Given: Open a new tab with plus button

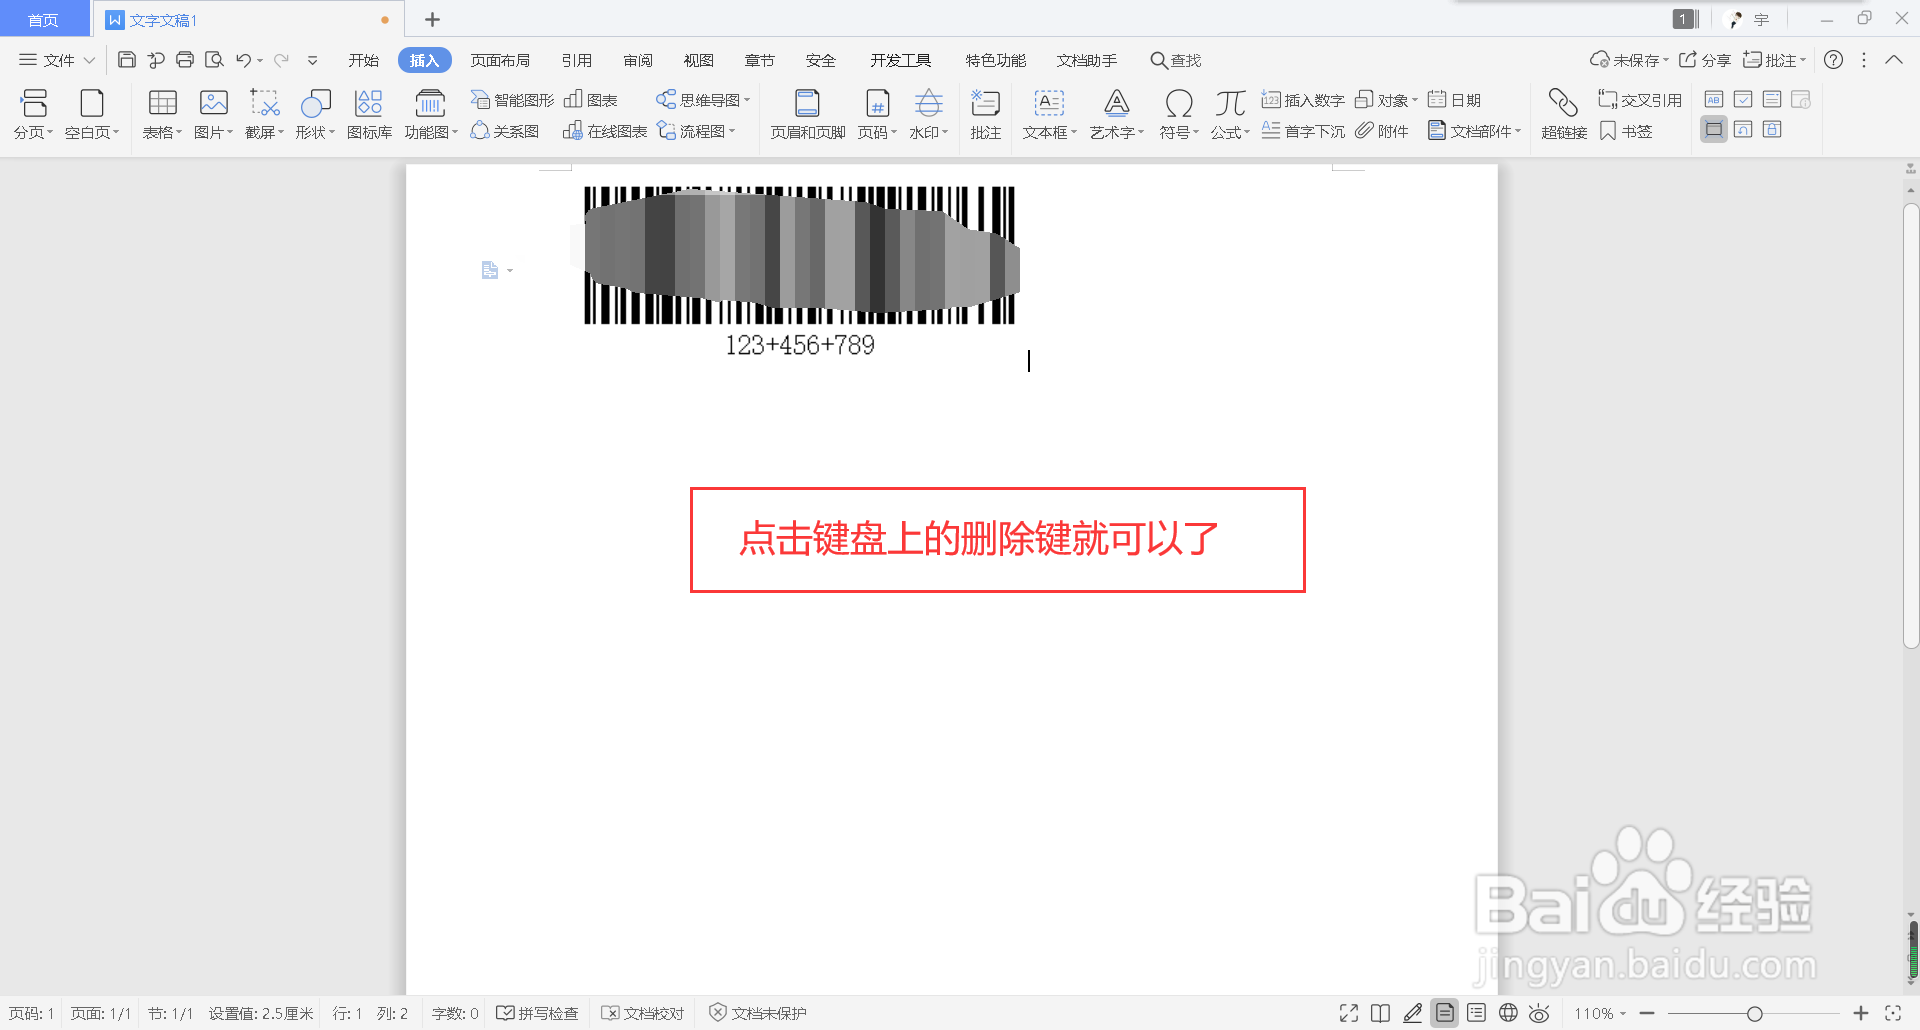Looking at the screenshot, I should tap(432, 19).
